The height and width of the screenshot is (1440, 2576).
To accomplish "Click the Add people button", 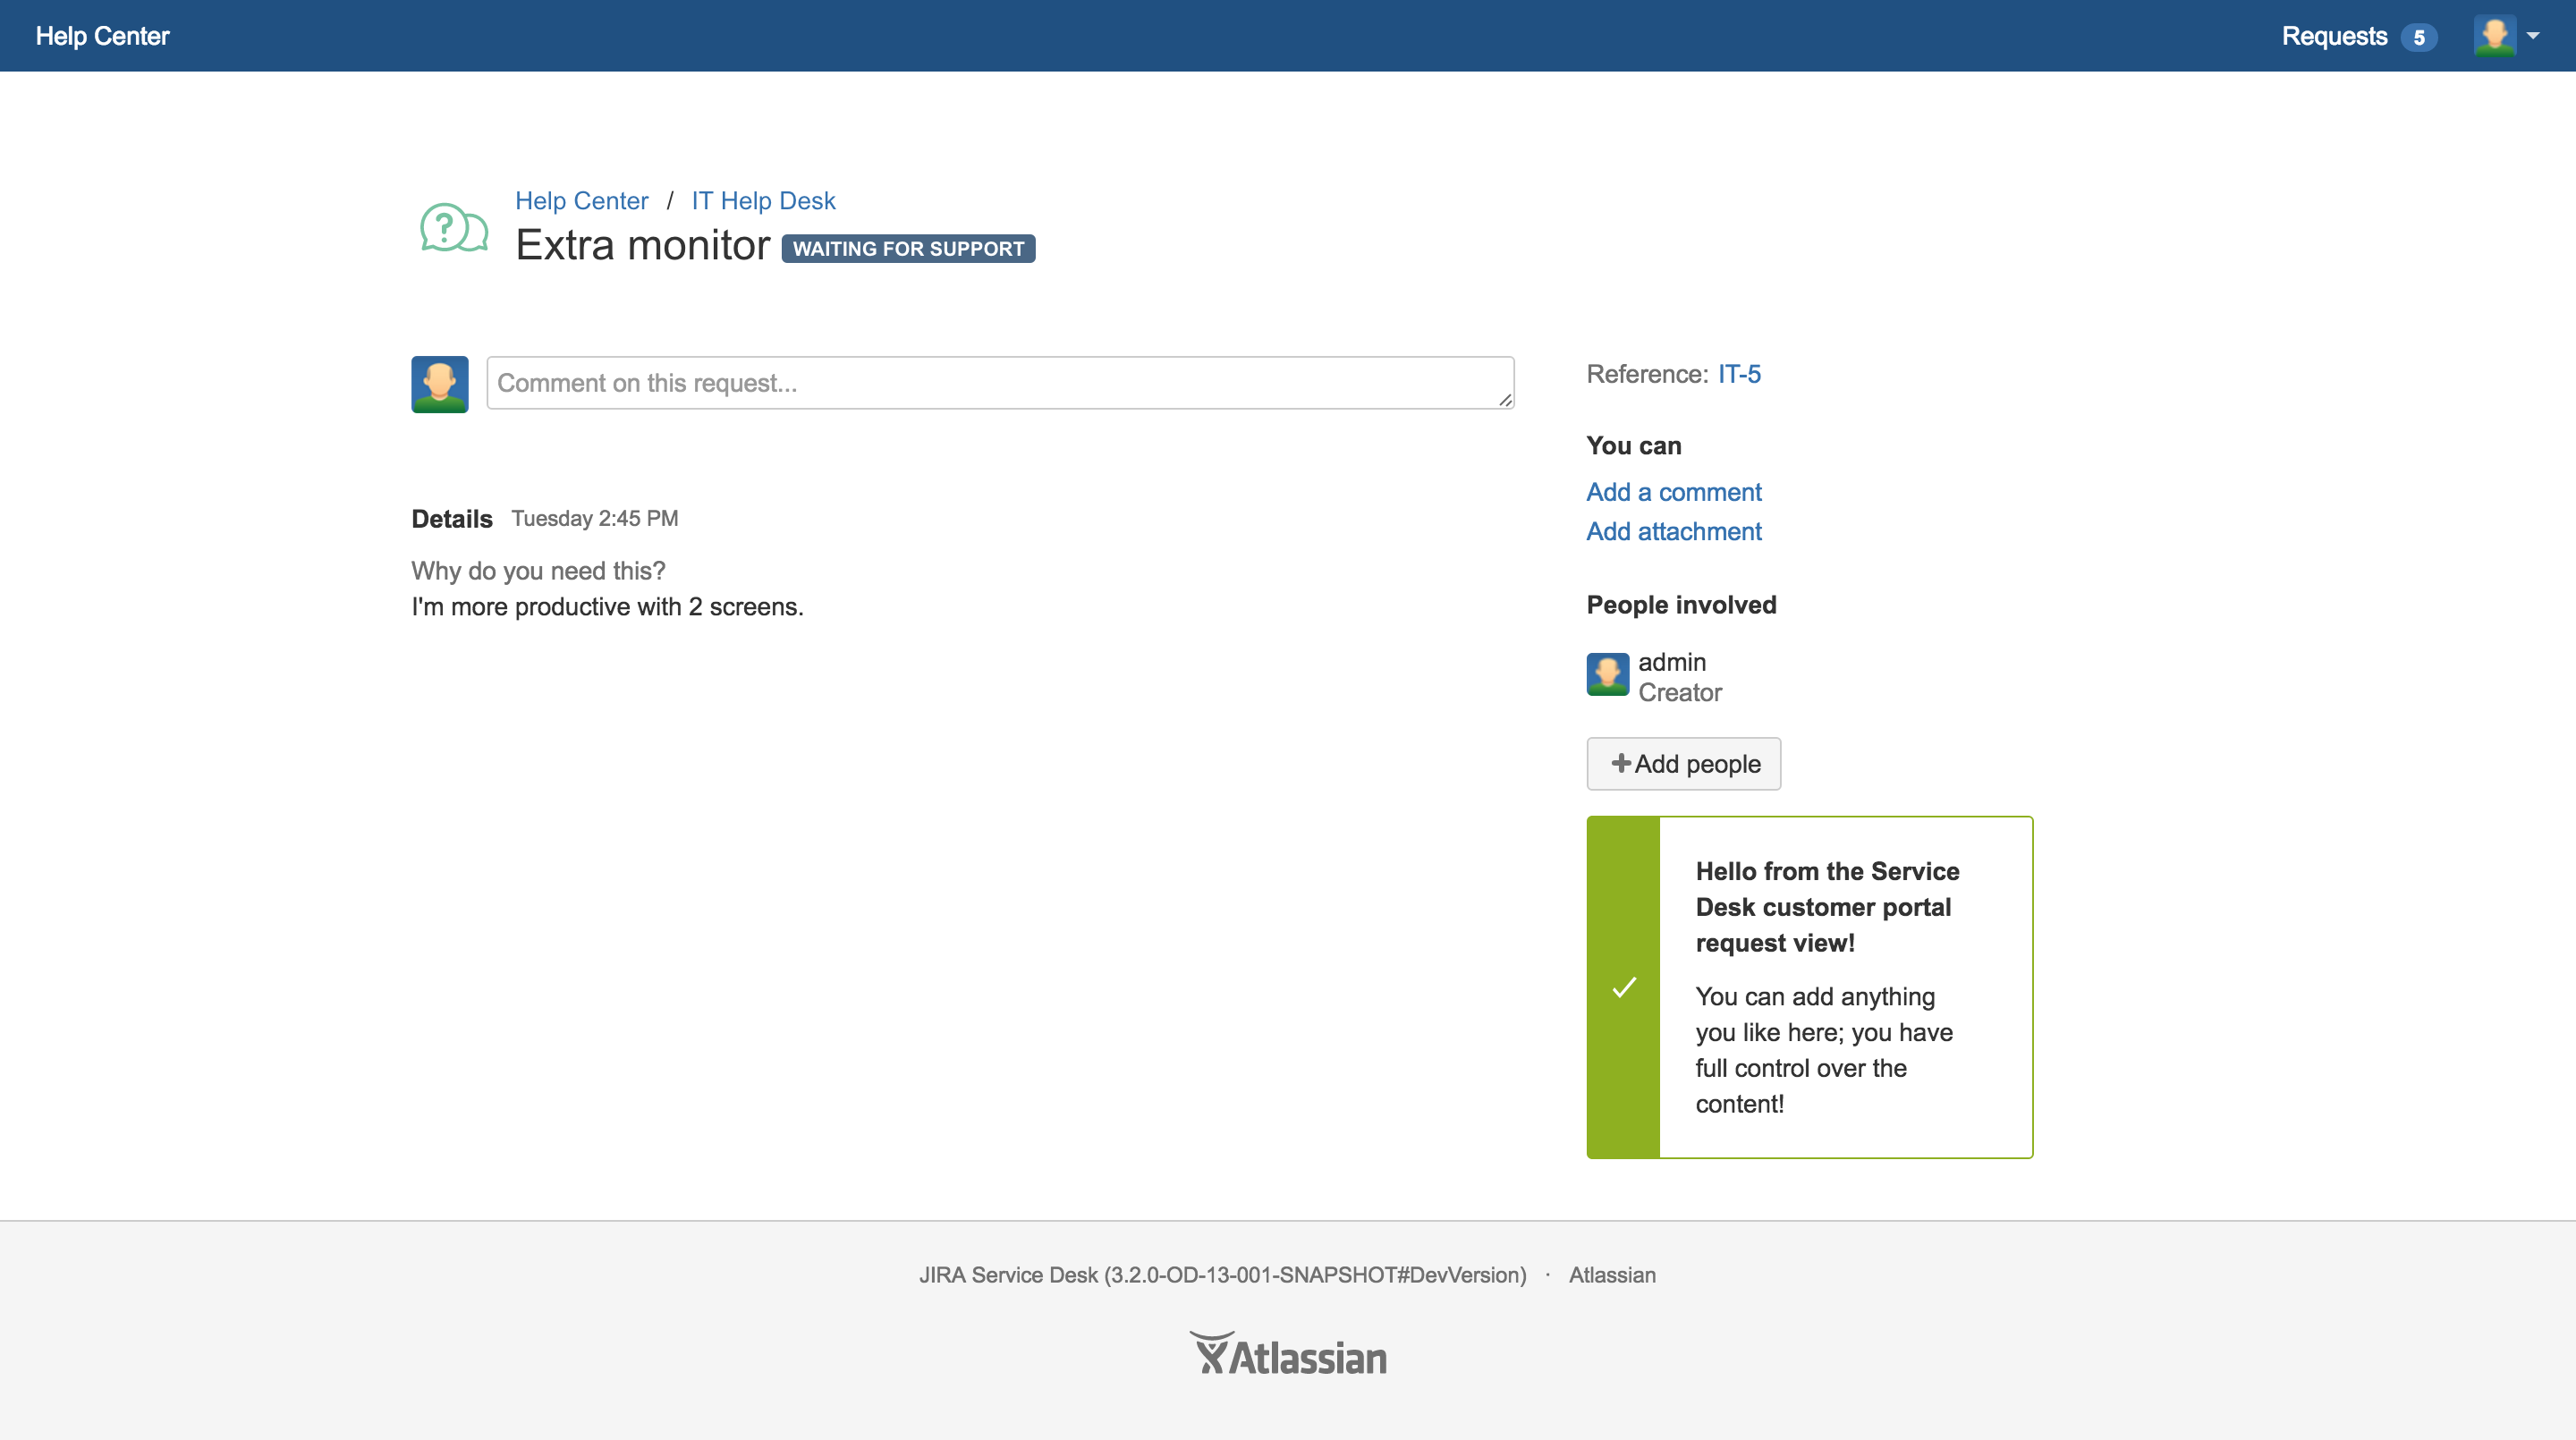I will pyautogui.click(x=1683, y=764).
